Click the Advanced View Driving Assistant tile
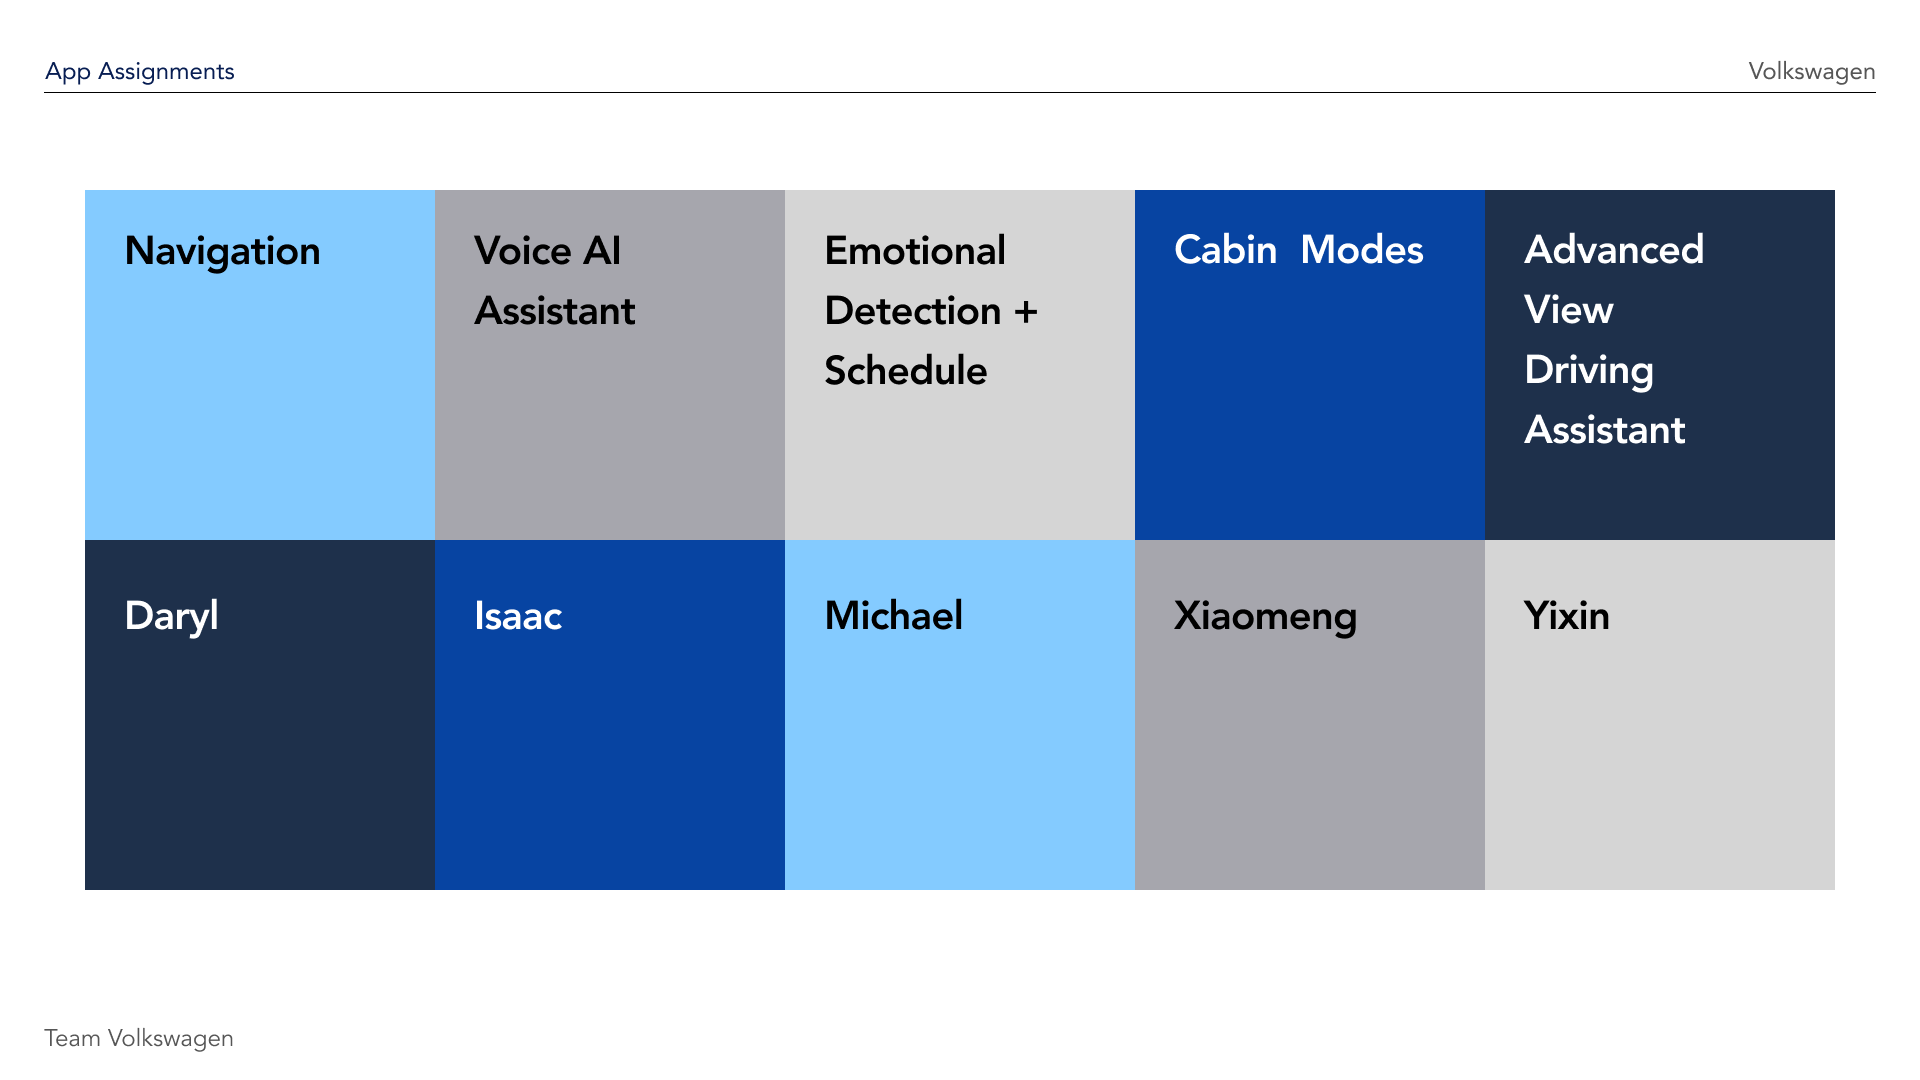This screenshot has width=1920, height=1080. coord(1660,490)
